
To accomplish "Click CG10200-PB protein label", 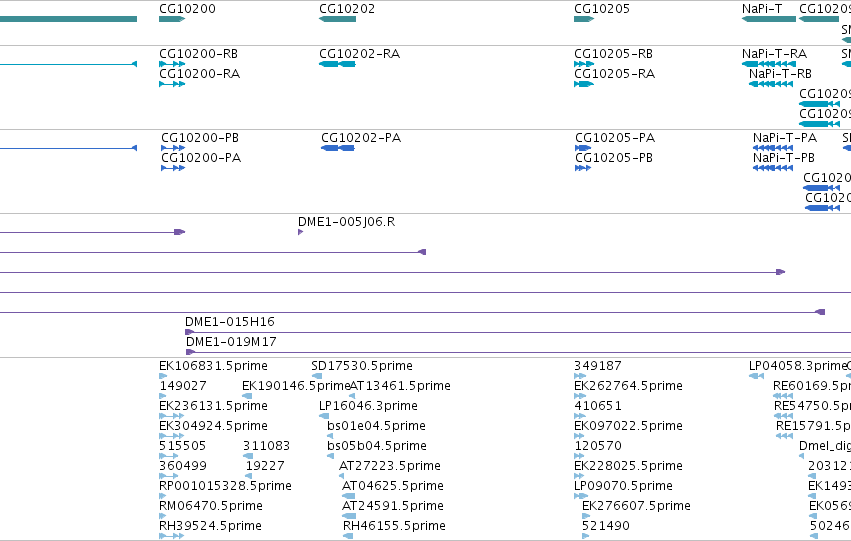I will [x=200, y=138].
